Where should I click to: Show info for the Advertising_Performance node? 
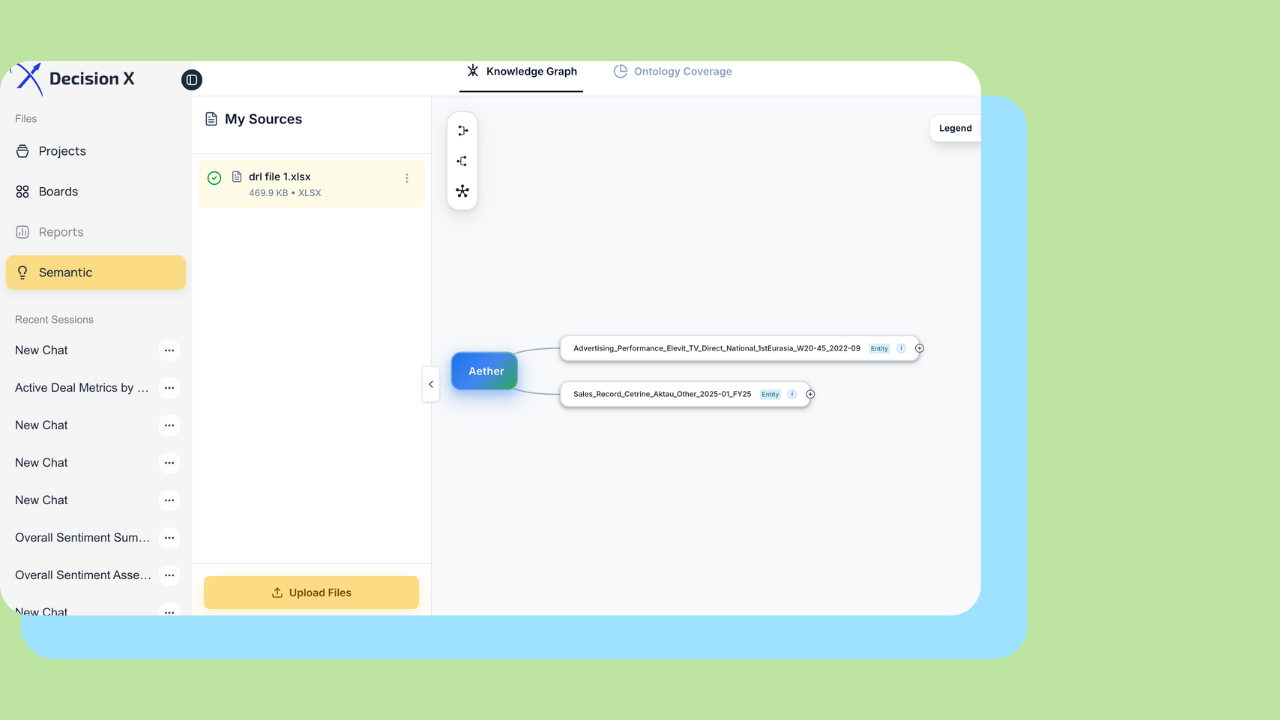pos(901,348)
